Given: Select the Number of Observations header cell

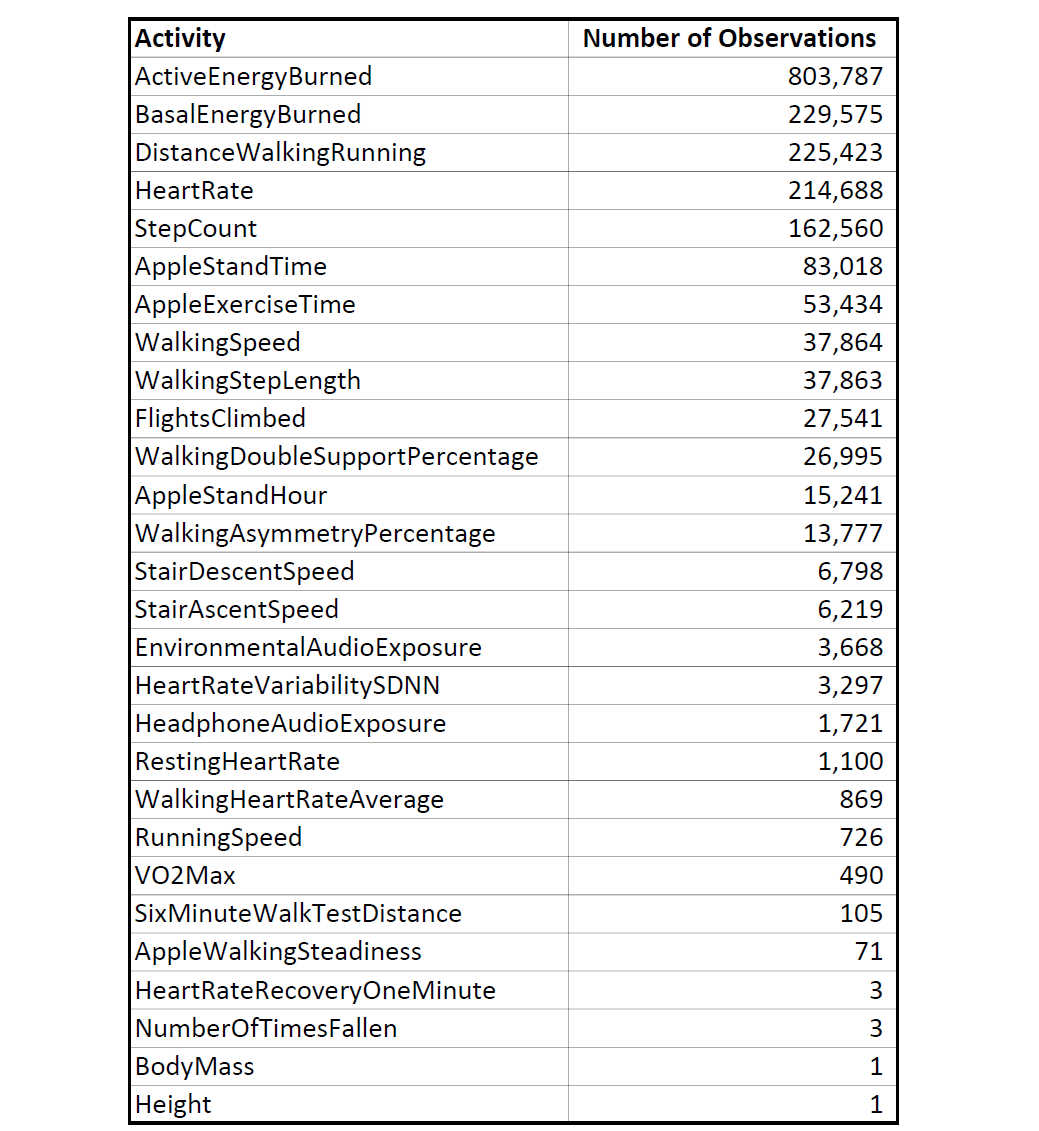Looking at the screenshot, I should pos(732,38).
